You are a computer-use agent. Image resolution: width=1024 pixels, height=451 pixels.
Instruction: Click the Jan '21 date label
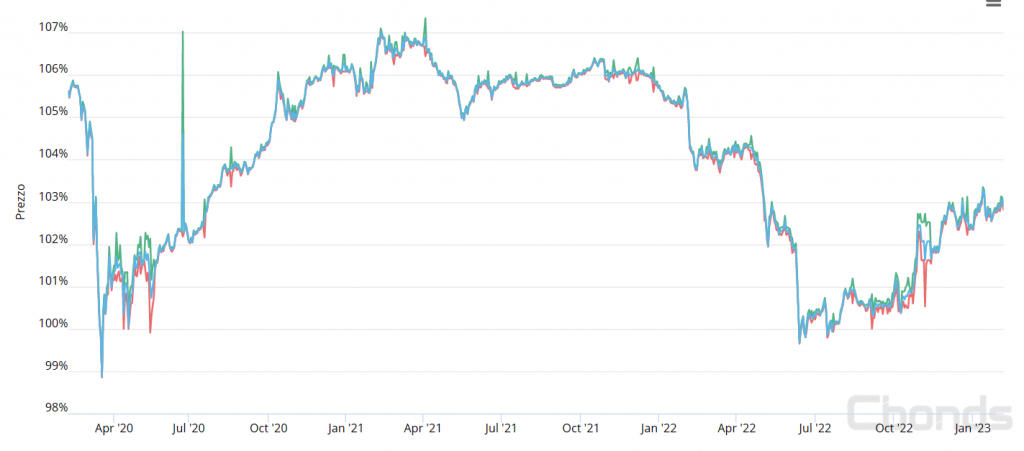345,428
